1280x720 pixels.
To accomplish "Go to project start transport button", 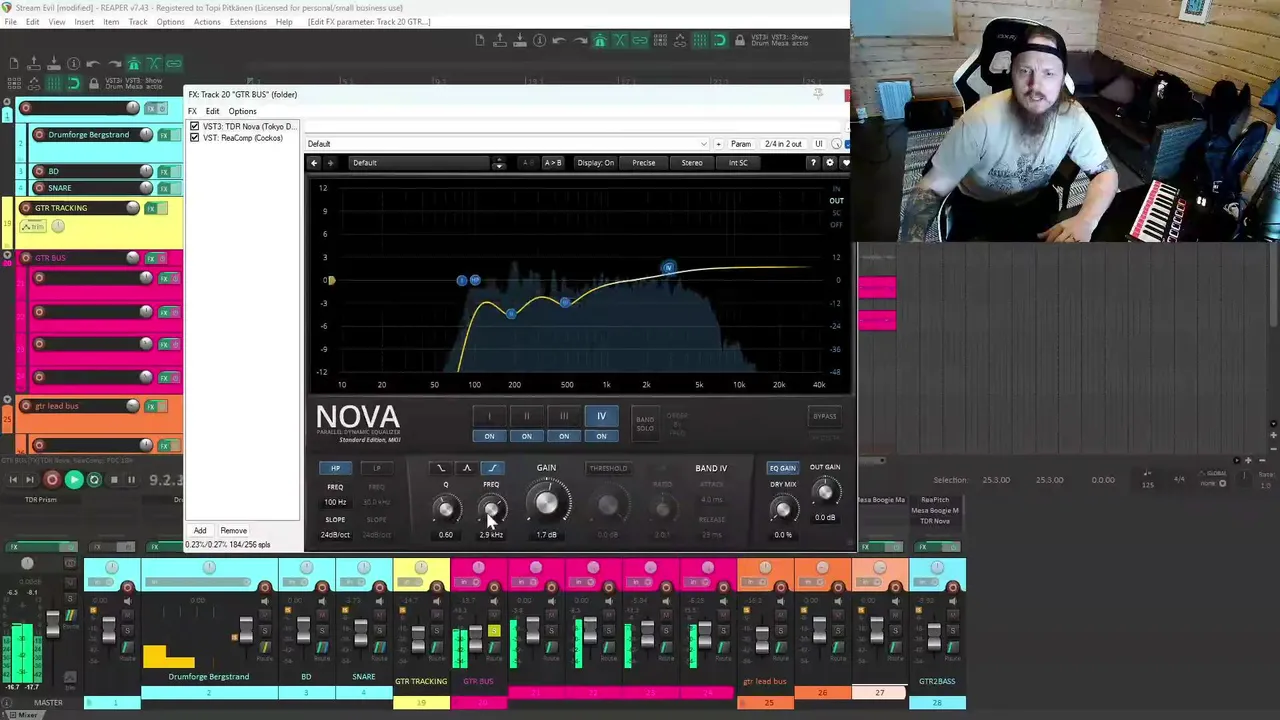I will click(13, 480).
